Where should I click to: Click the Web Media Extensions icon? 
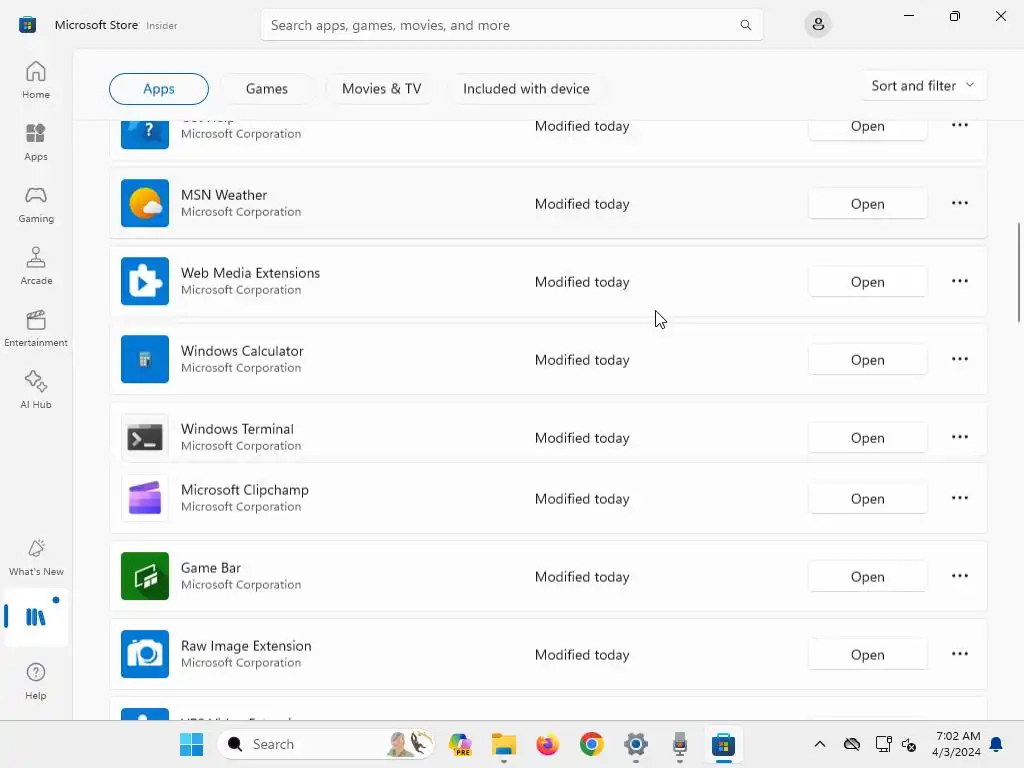[x=145, y=281]
